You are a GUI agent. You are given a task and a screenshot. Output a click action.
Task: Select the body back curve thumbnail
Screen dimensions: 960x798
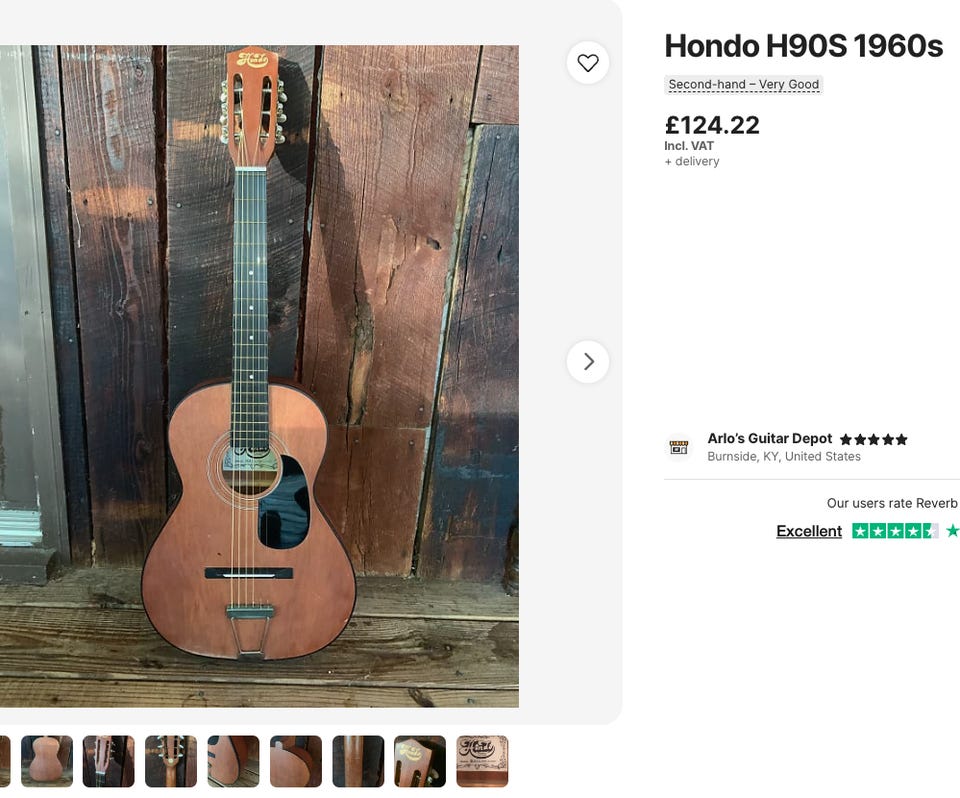(296, 761)
